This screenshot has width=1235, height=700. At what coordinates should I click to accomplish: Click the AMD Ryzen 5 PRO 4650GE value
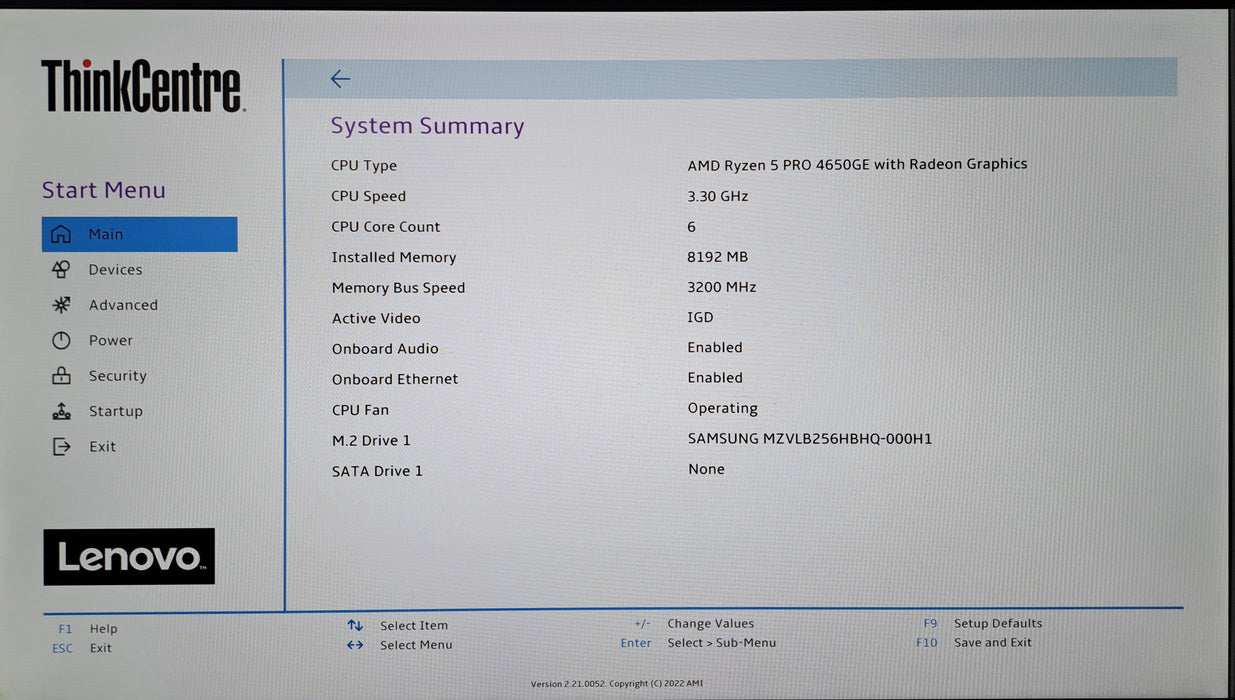coord(857,164)
